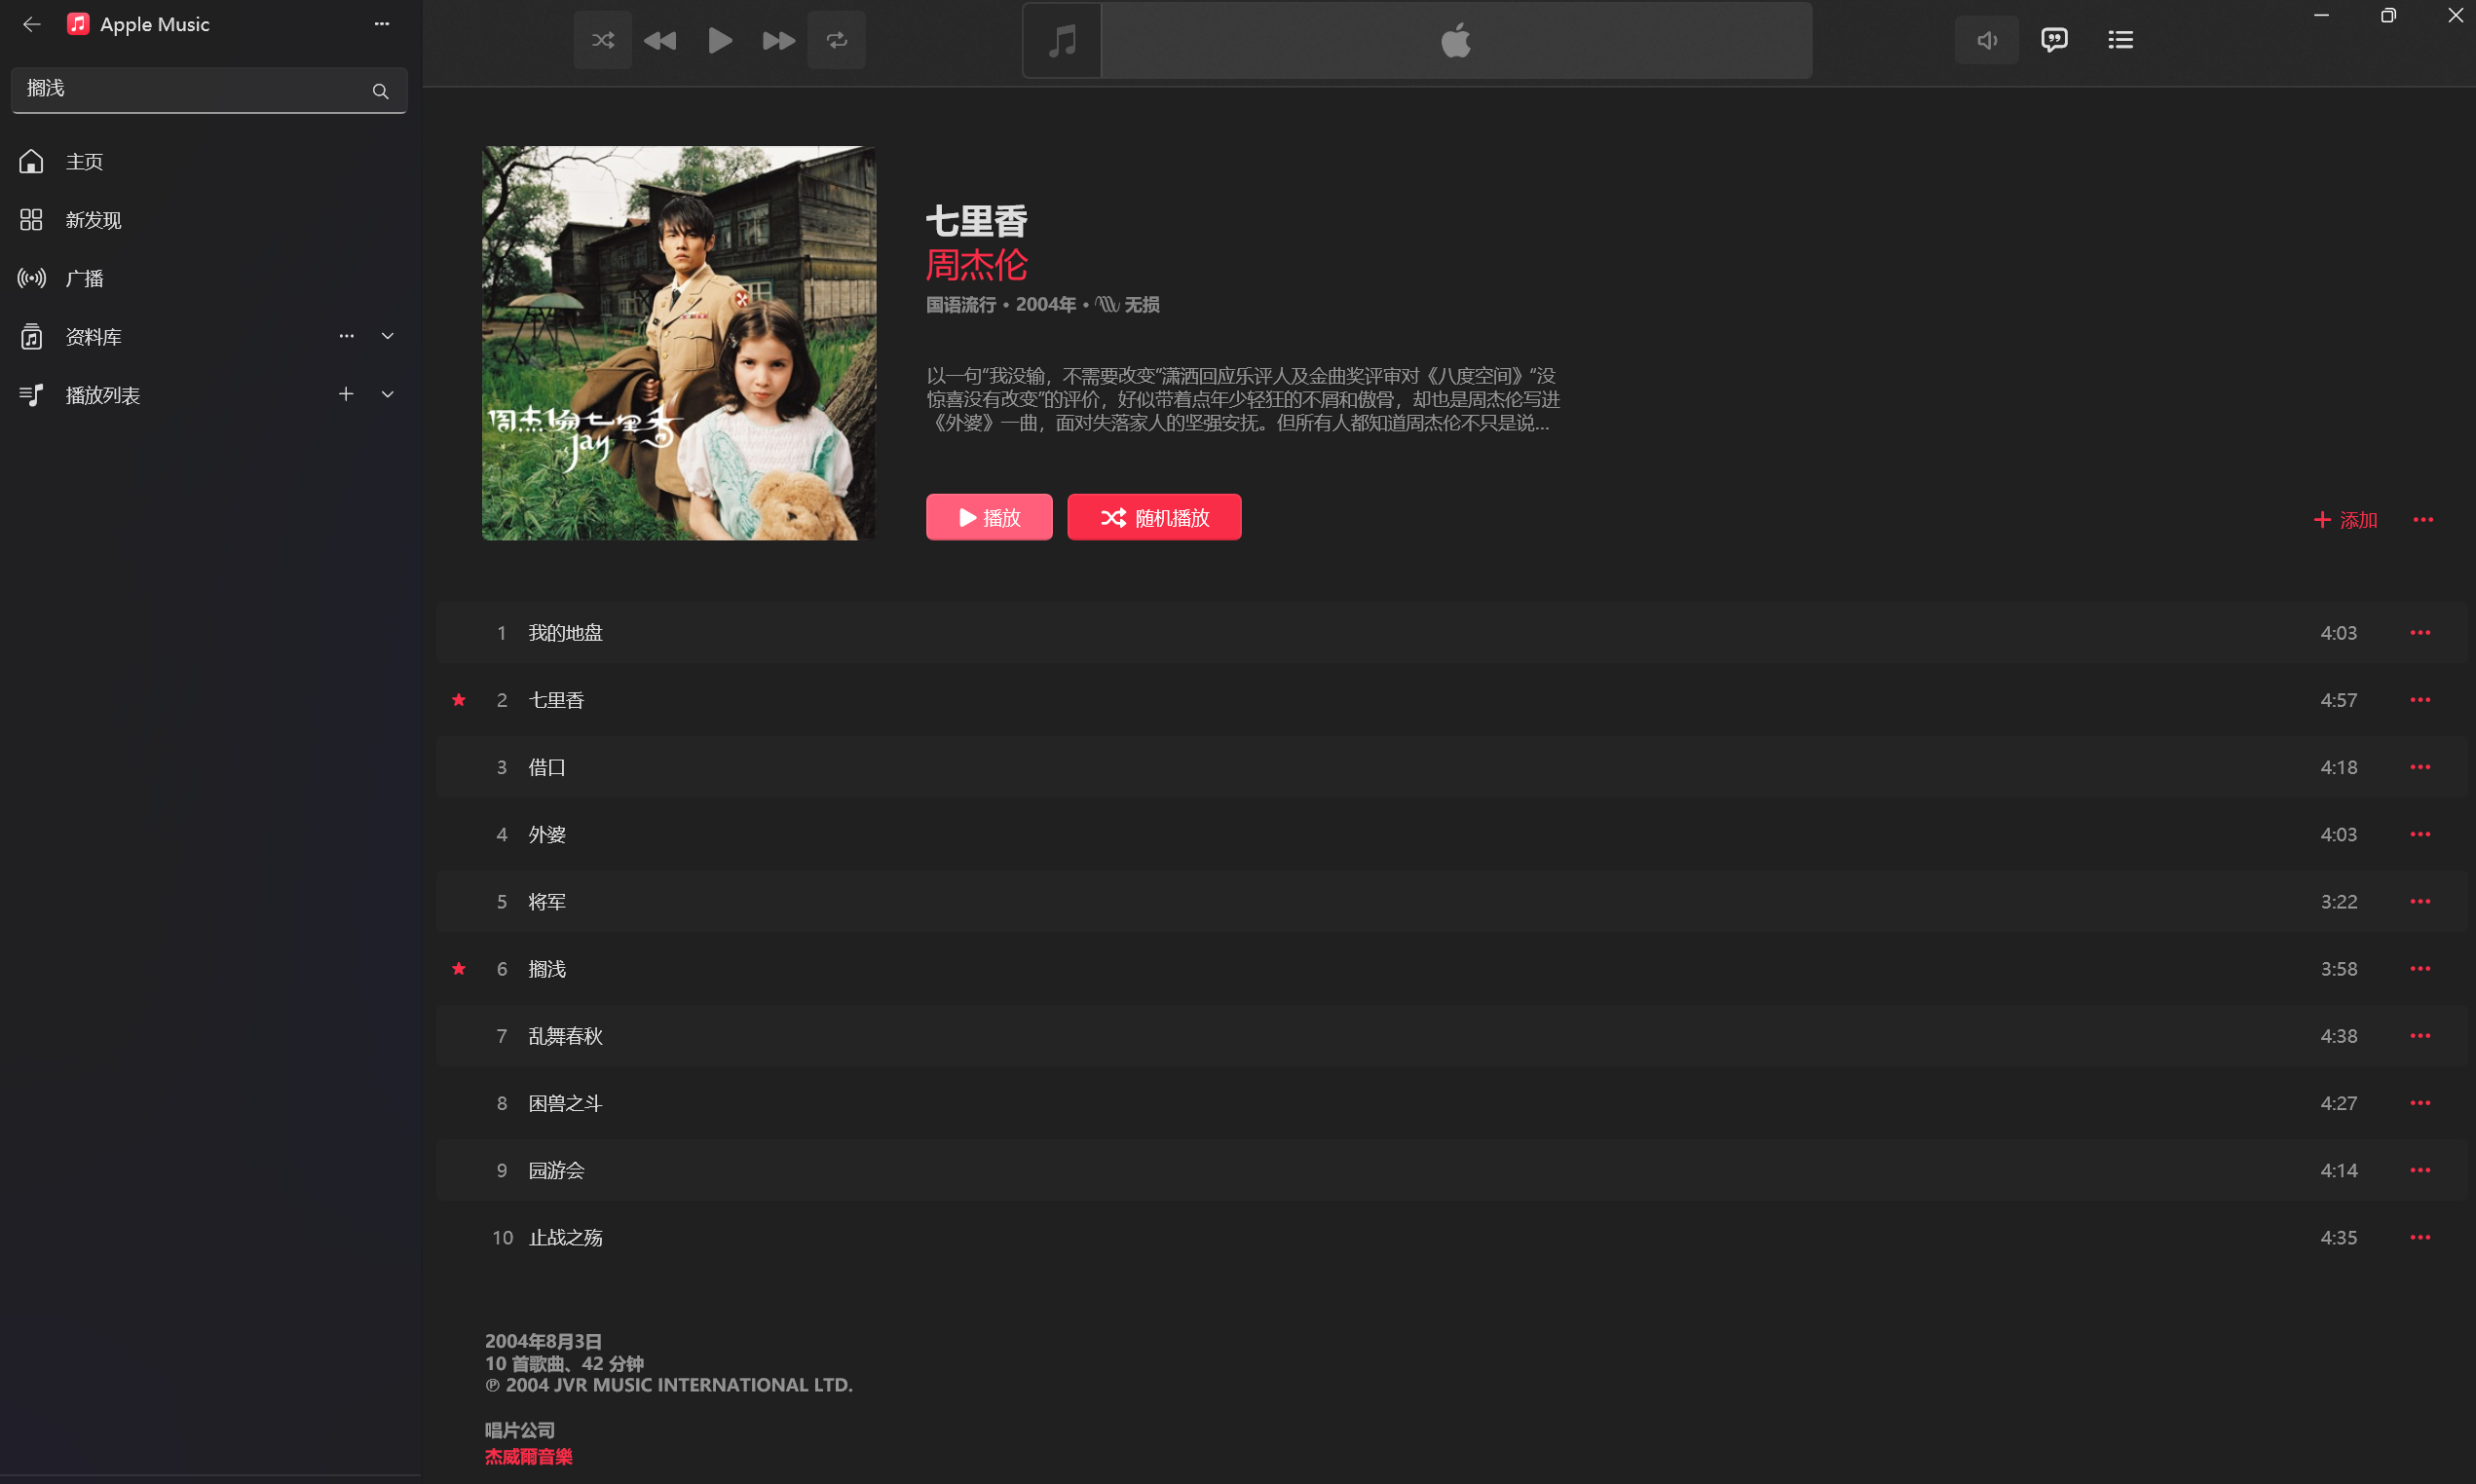Toggle favorite star on track 搁浅
The image size is (2476, 1484).
[459, 968]
